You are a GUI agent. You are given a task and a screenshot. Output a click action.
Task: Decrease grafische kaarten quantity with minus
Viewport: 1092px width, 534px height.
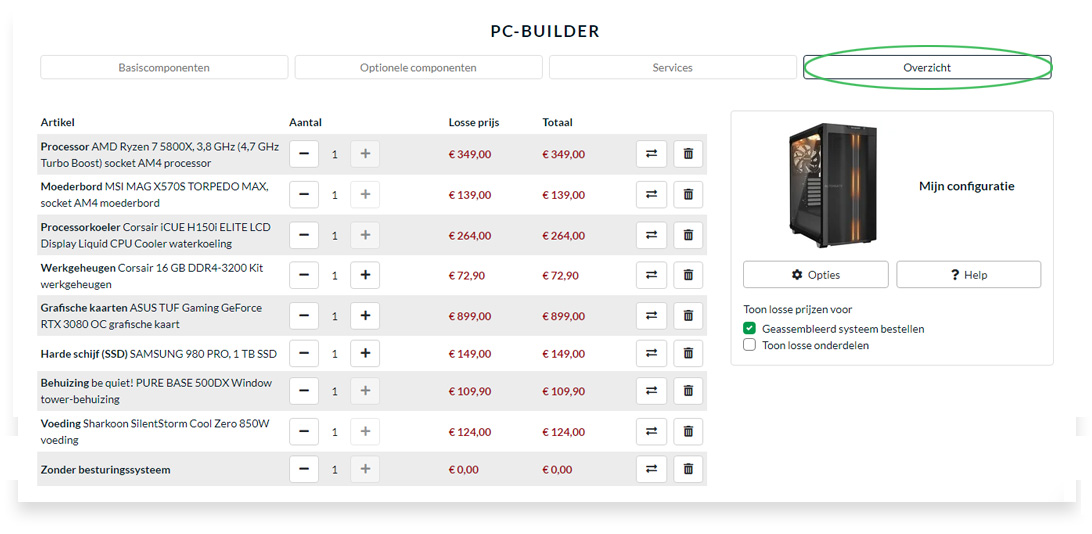(304, 316)
